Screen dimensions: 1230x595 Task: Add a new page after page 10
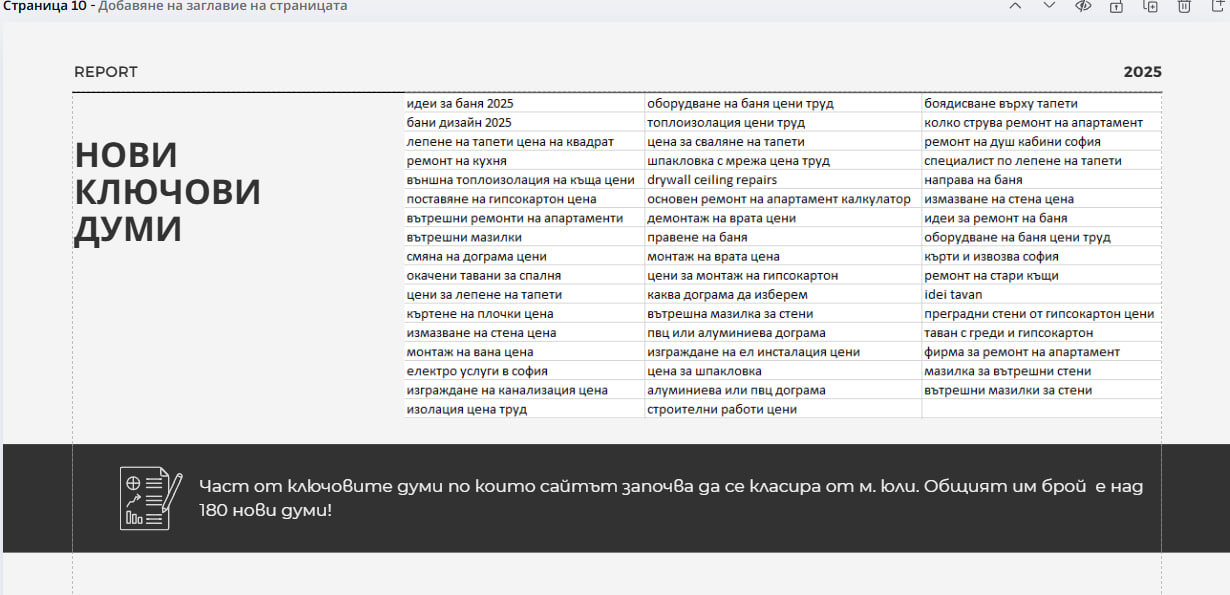pyautogui.click(x=1218, y=6)
